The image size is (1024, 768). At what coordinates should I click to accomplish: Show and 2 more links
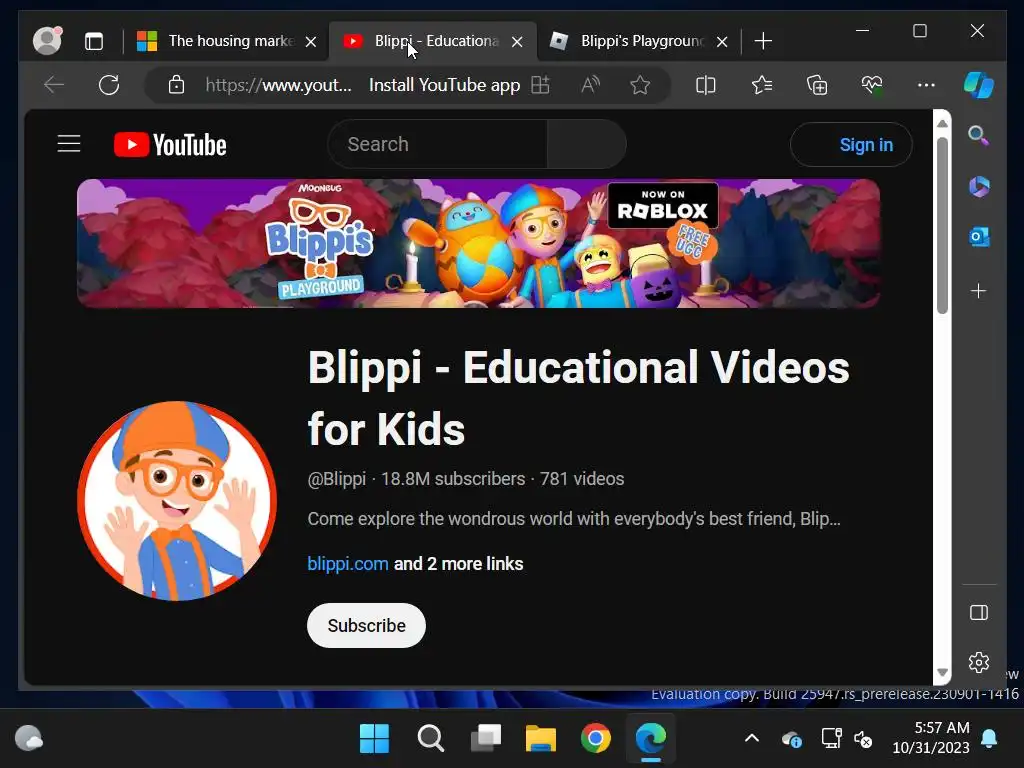point(458,564)
